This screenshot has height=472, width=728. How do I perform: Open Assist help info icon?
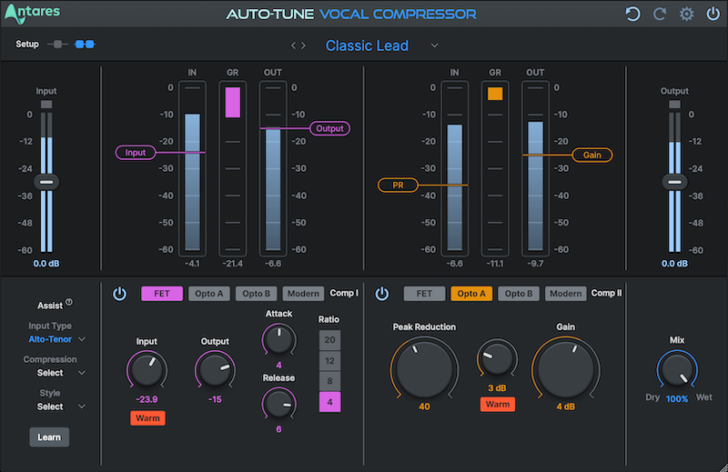tap(69, 302)
